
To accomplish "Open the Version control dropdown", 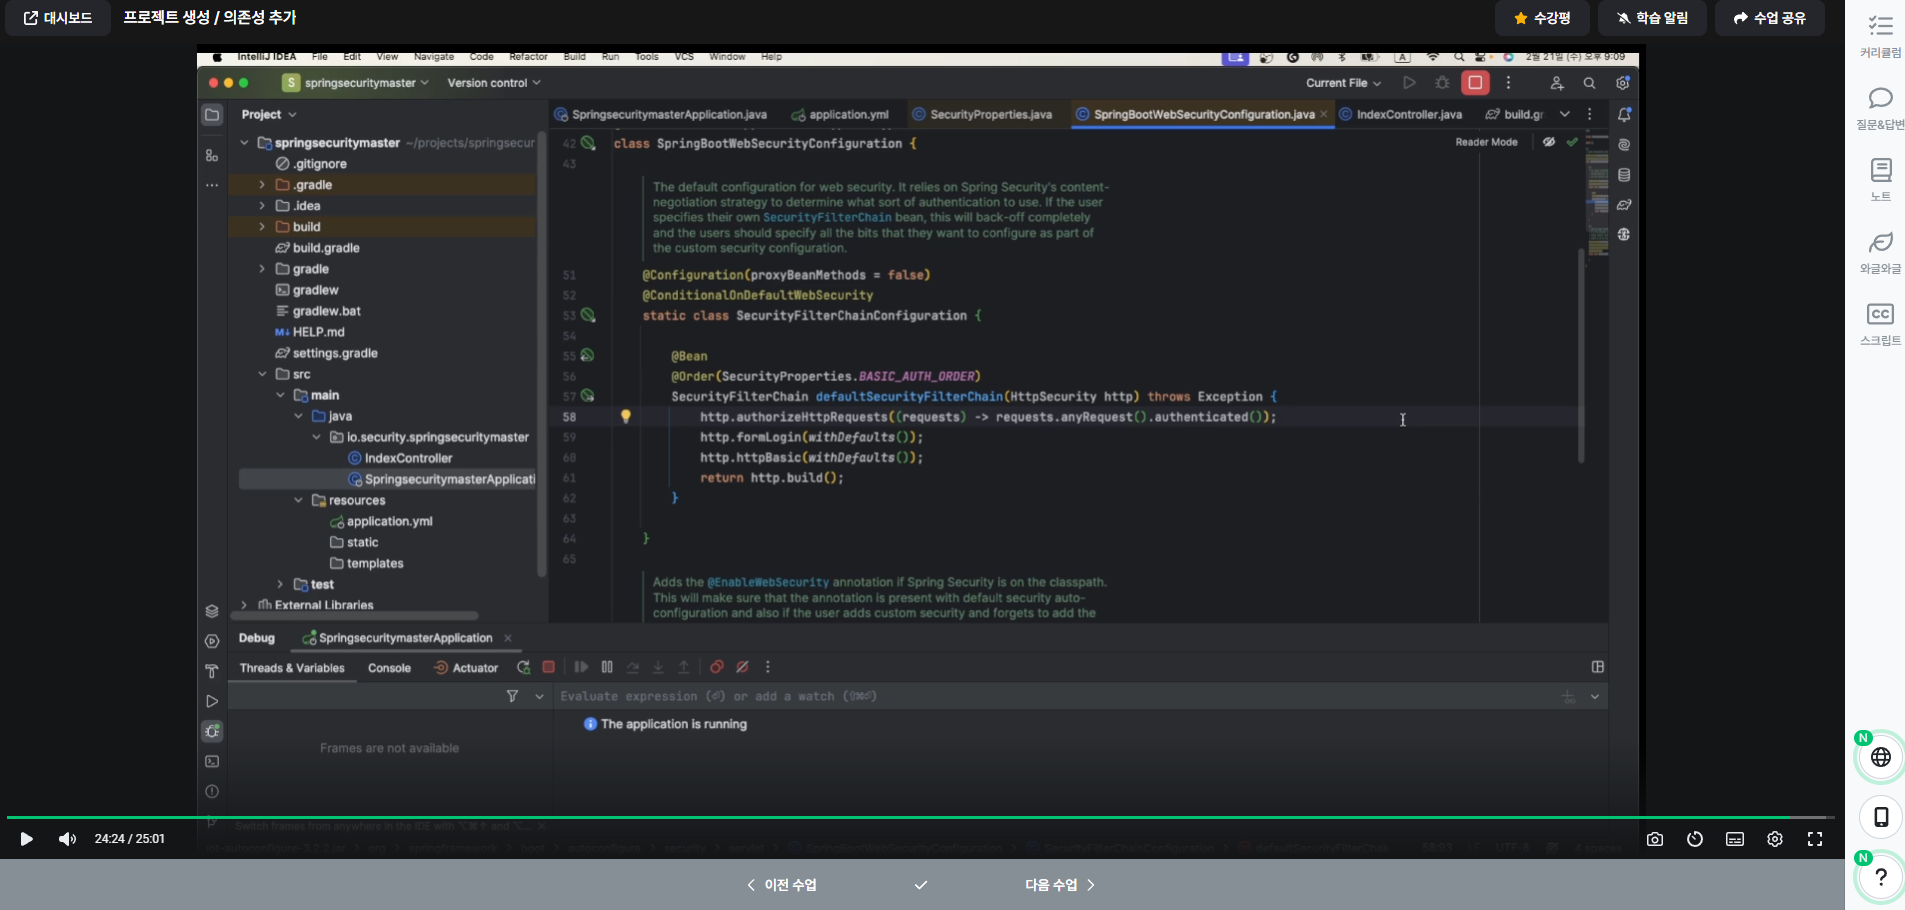I will (494, 83).
